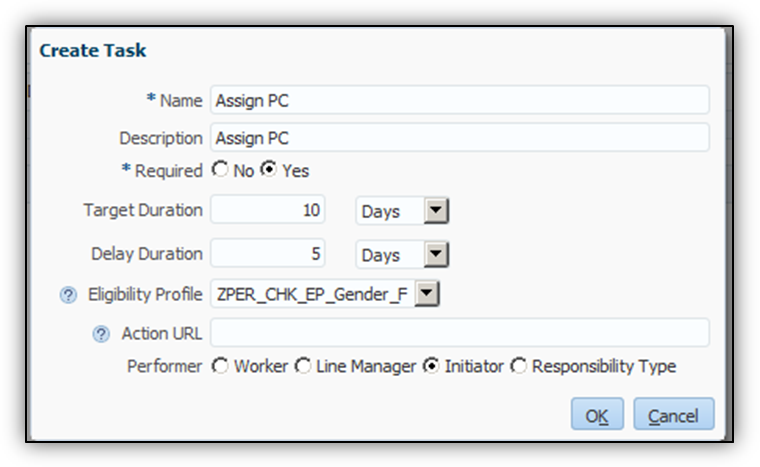The image size is (760, 467).
Task: Choose Initiator as the Performer
Action: [432, 366]
